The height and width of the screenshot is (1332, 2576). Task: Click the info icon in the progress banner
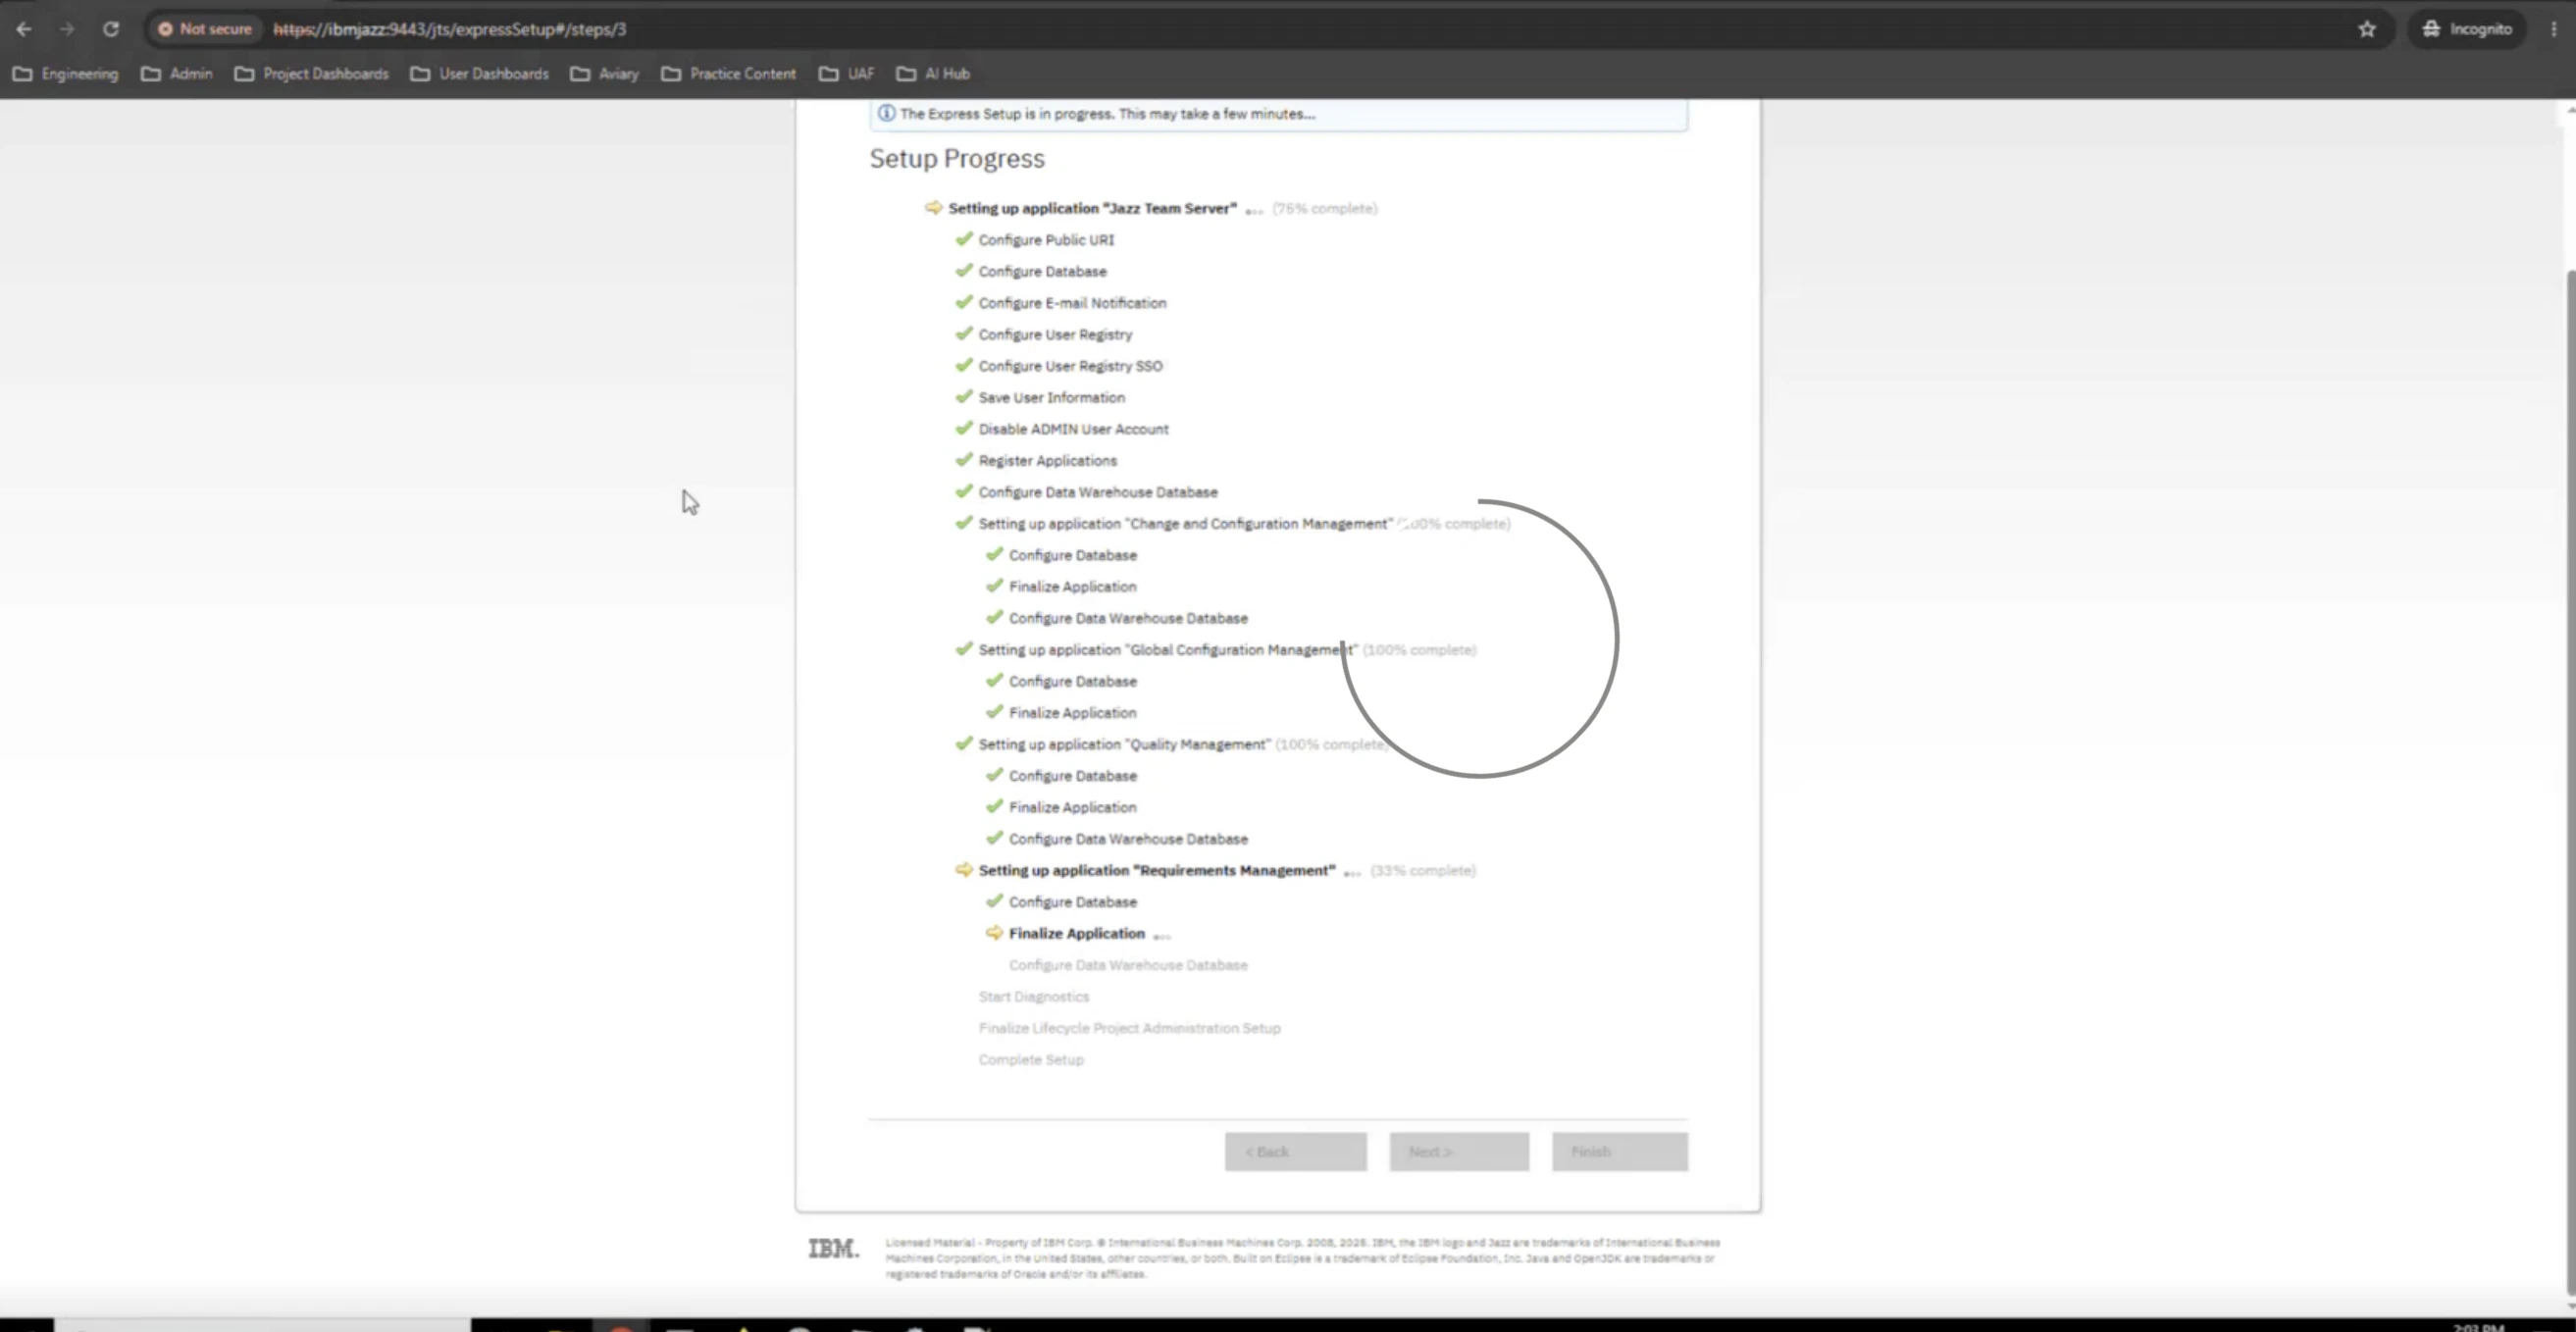pos(886,113)
